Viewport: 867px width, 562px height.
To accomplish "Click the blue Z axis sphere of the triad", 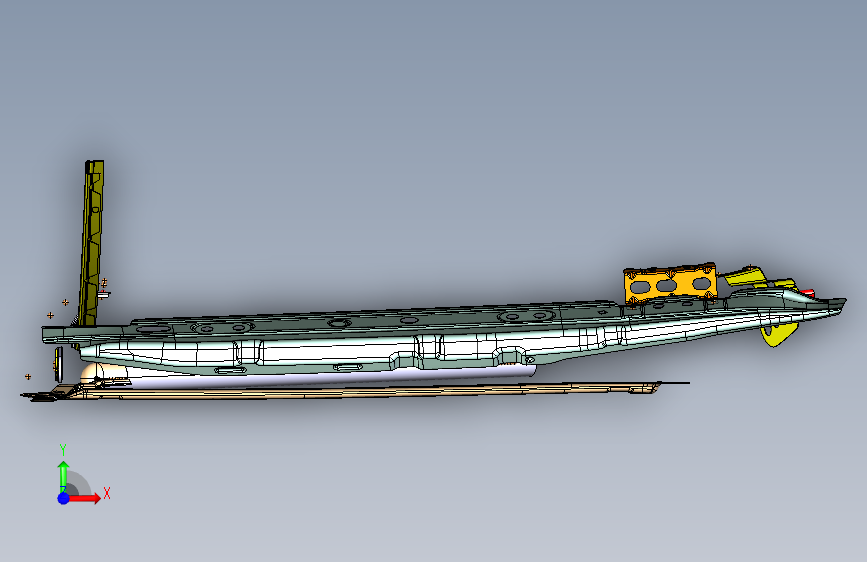I will coord(63,498).
